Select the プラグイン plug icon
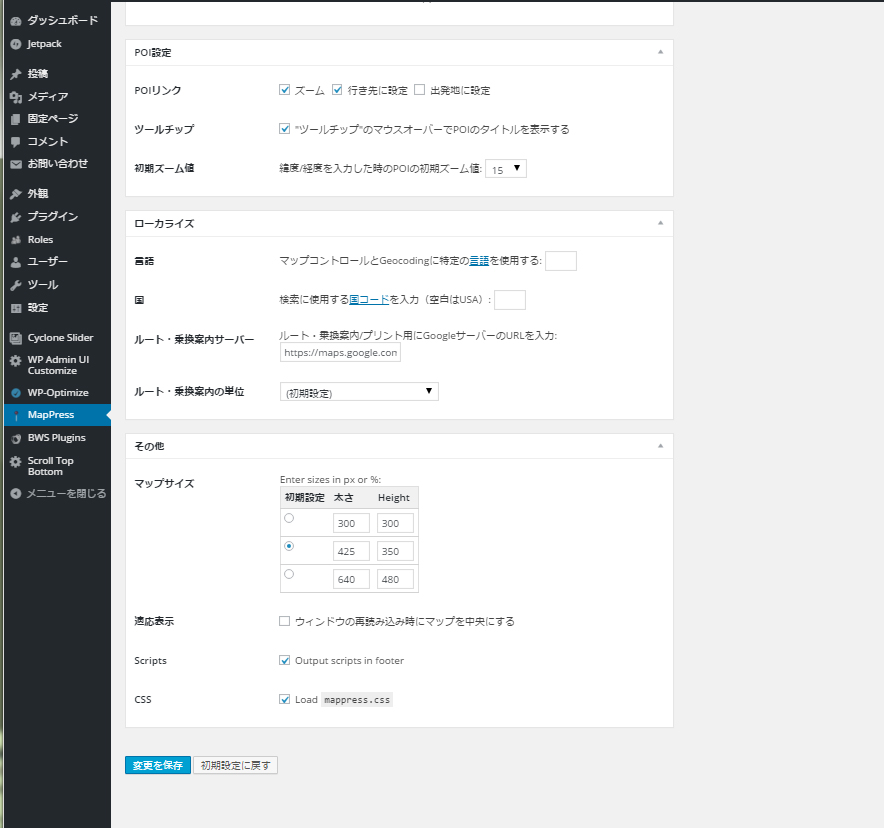The height and width of the screenshot is (828, 884). click(15, 217)
